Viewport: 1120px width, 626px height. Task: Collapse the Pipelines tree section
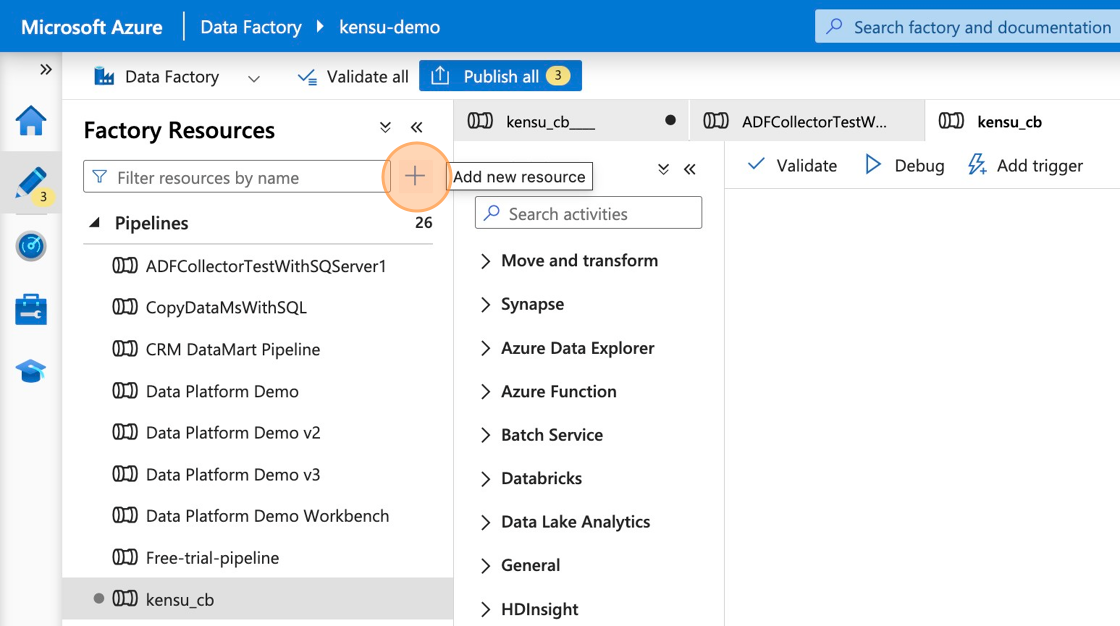[x=94, y=223]
